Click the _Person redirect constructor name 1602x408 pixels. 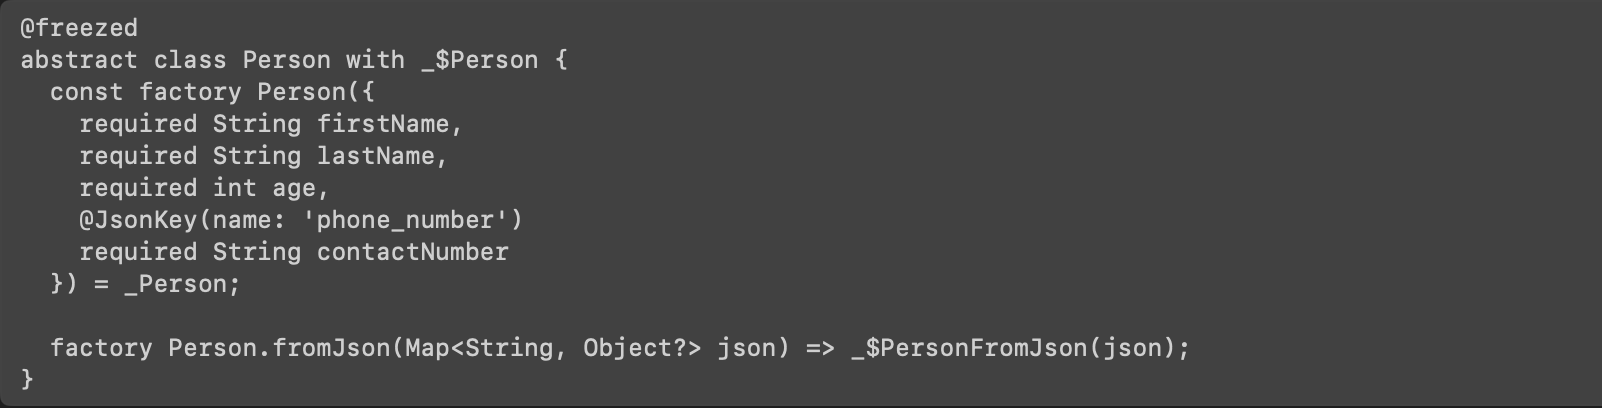(x=175, y=284)
